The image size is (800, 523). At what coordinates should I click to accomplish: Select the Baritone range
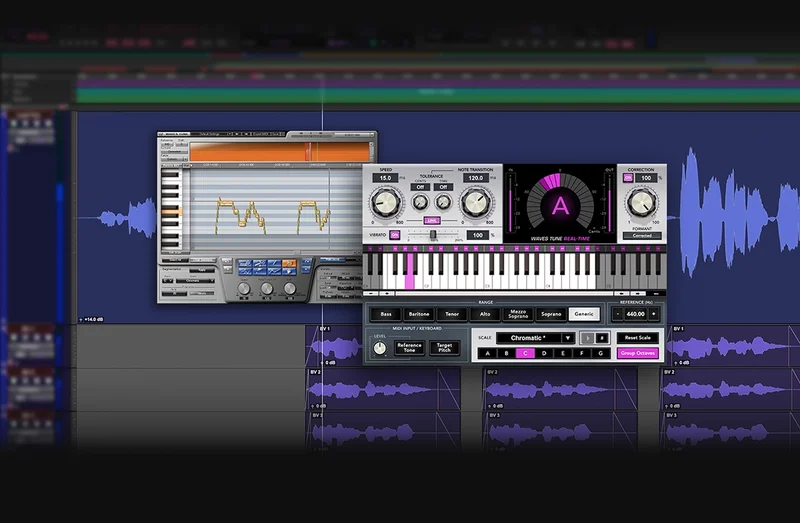[419, 314]
